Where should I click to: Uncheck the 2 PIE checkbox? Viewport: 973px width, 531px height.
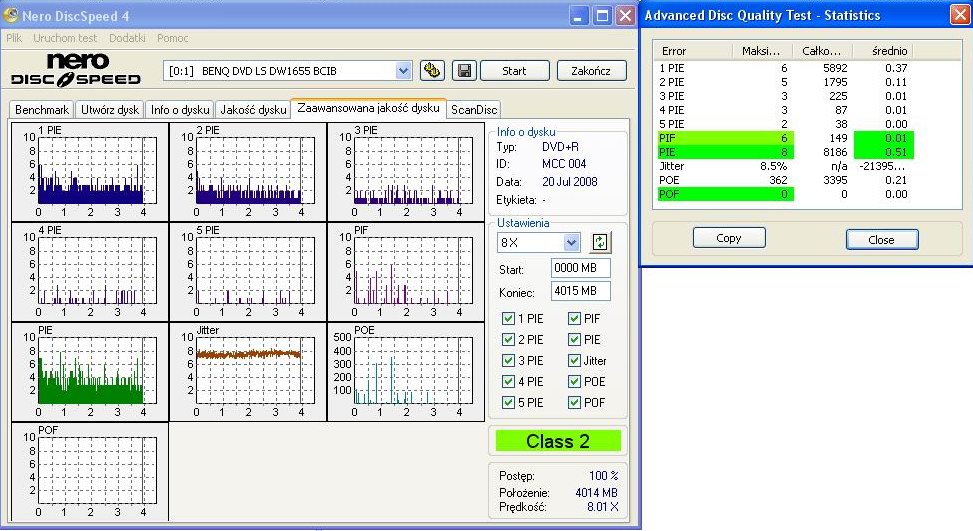point(508,340)
